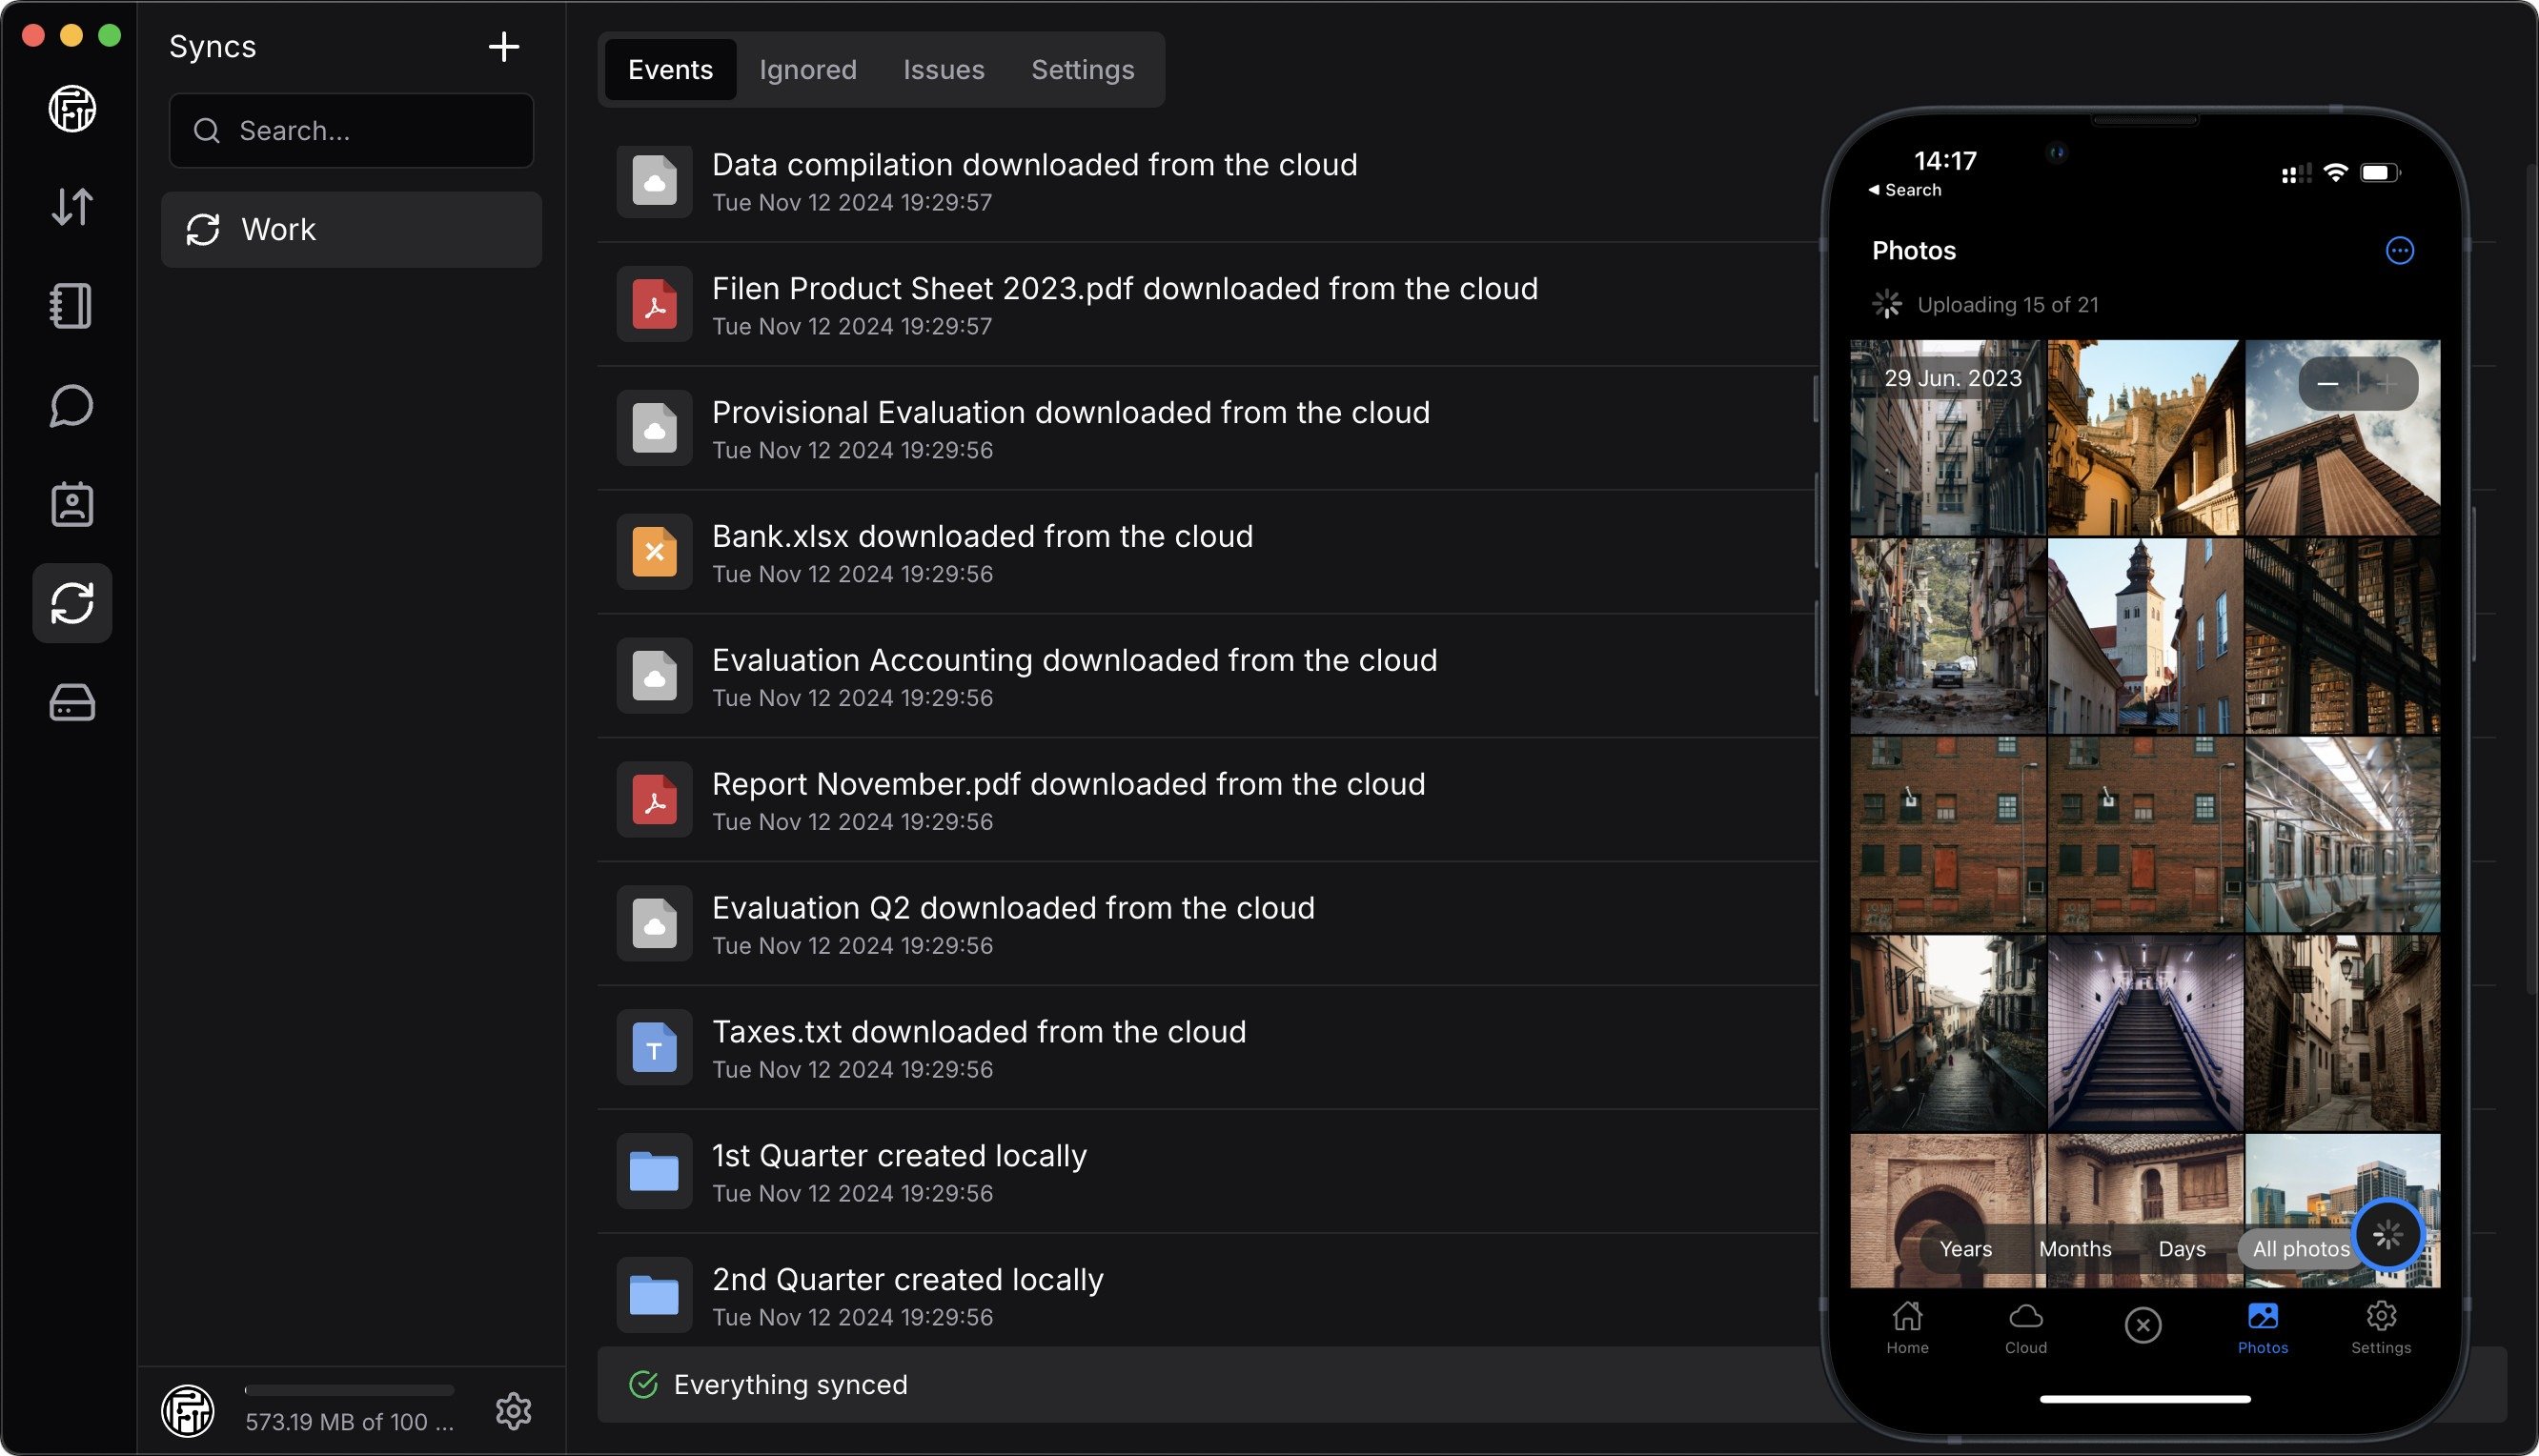This screenshot has width=2539, height=1456.
Task: Click the minus zoom button on photo grid
Action: (x=2327, y=383)
